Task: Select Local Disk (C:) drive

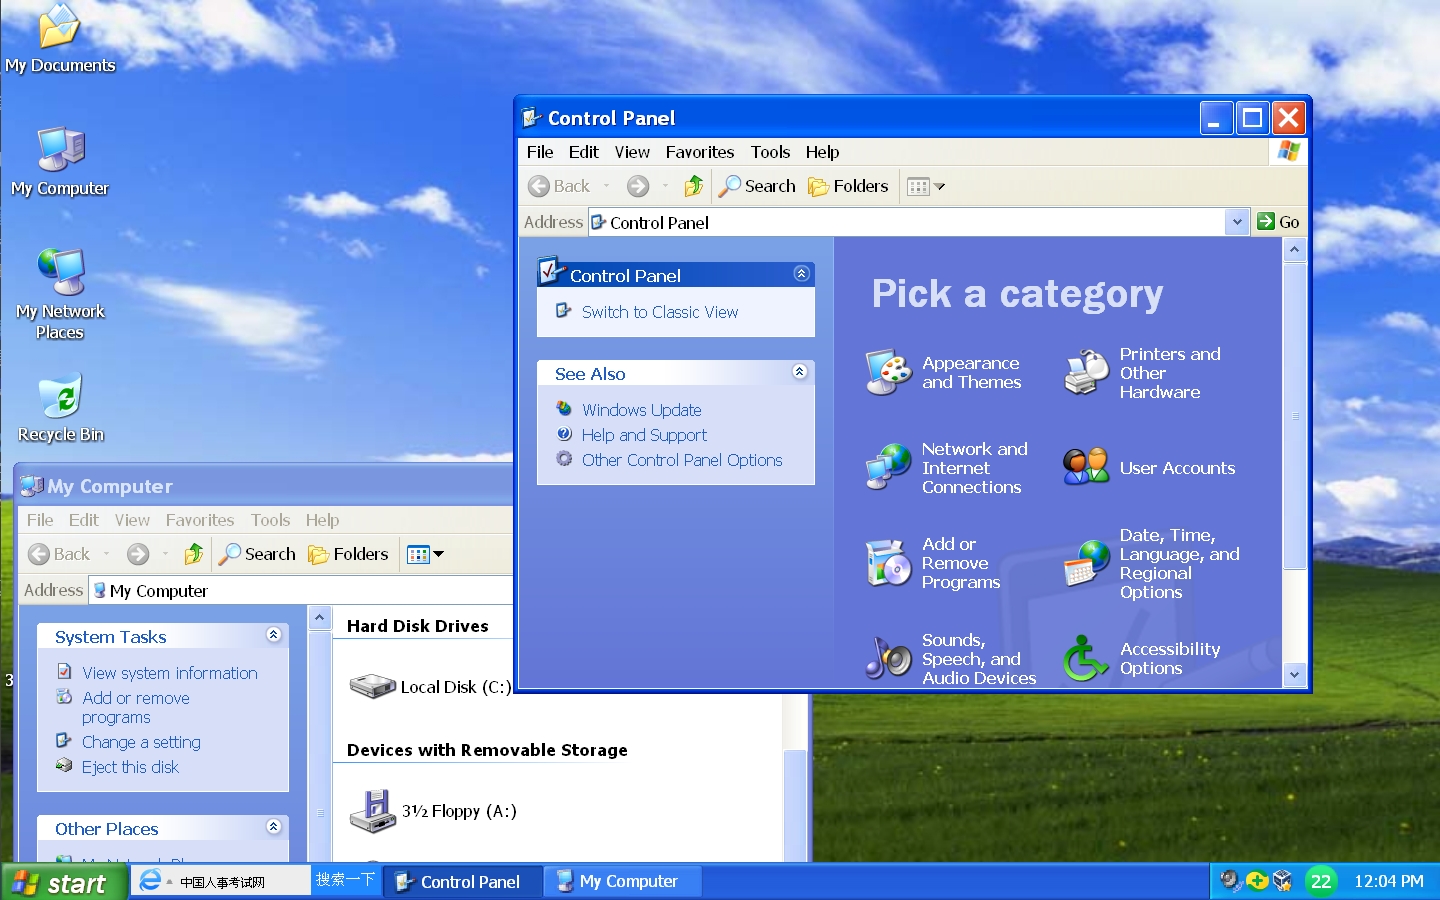Action: coord(430,687)
